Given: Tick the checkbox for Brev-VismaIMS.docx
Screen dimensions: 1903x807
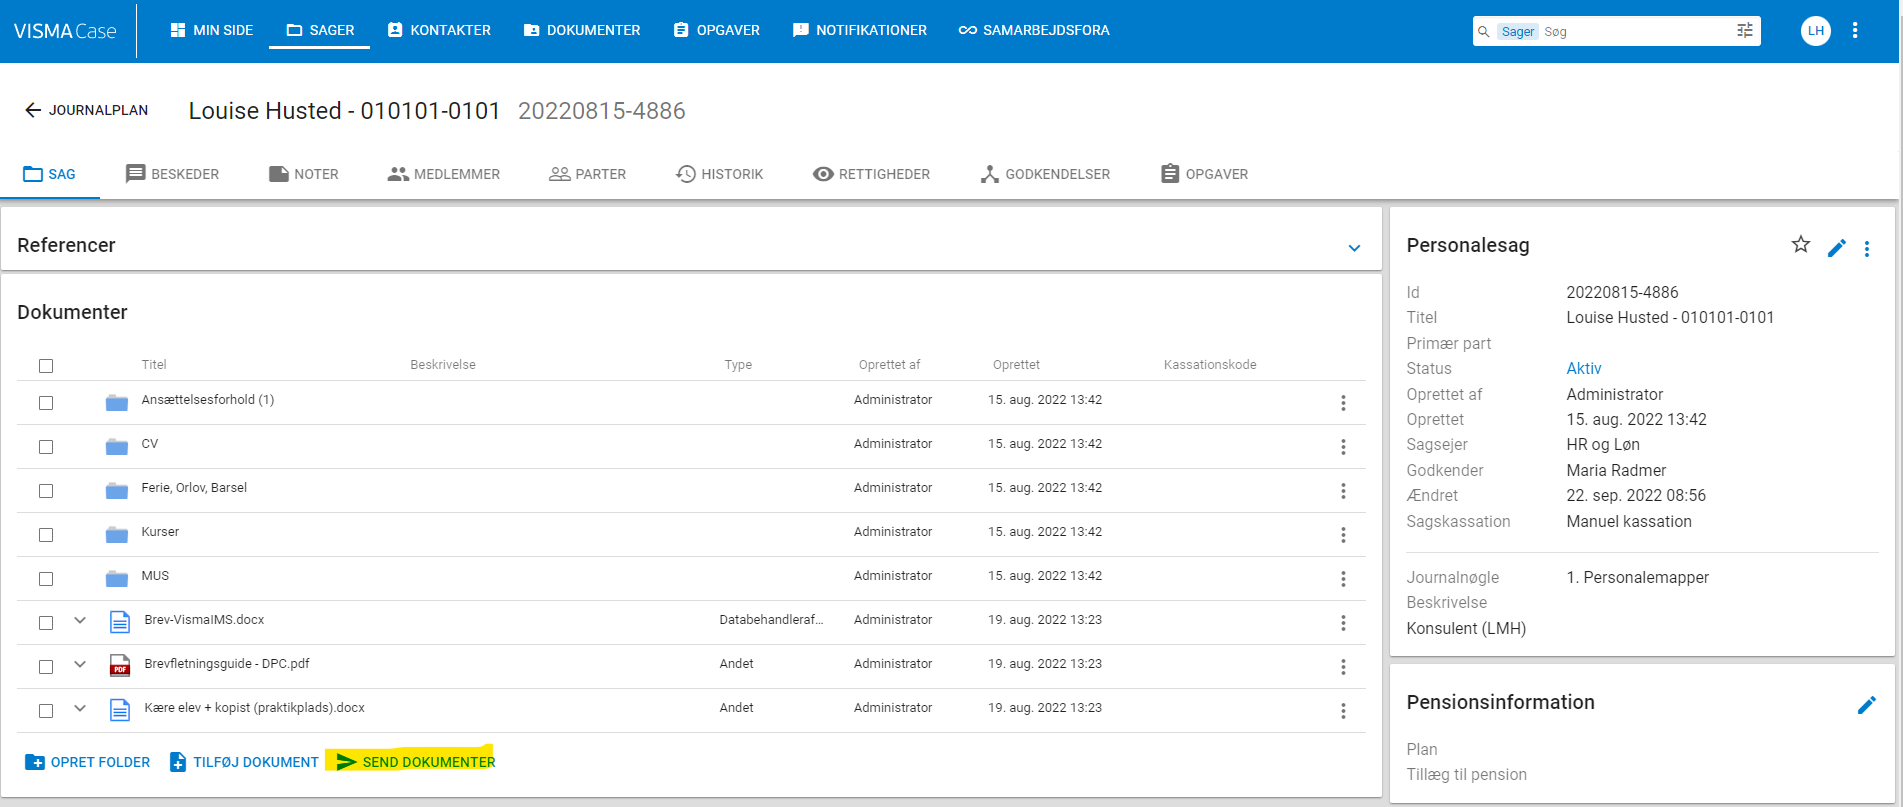Looking at the screenshot, I should tap(46, 623).
